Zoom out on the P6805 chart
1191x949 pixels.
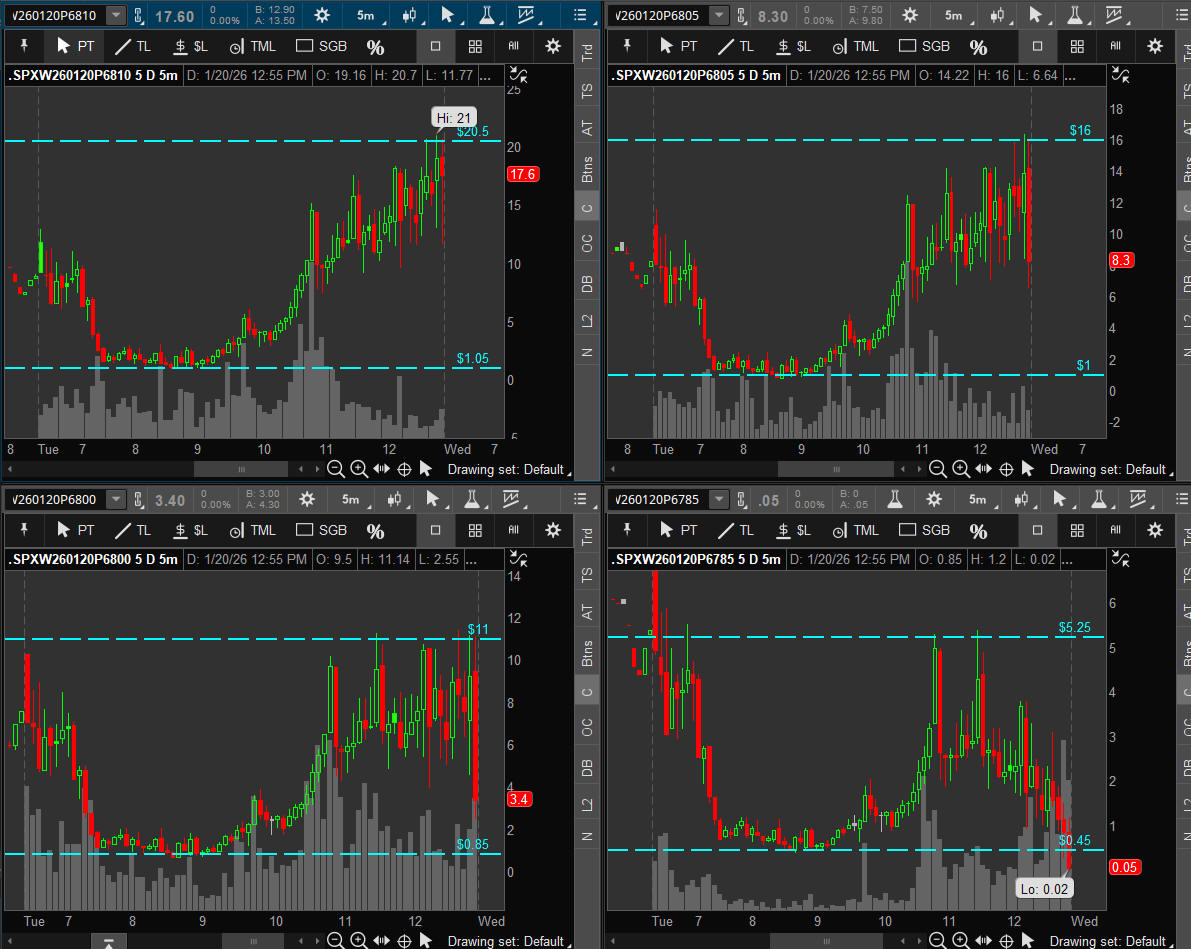point(937,469)
